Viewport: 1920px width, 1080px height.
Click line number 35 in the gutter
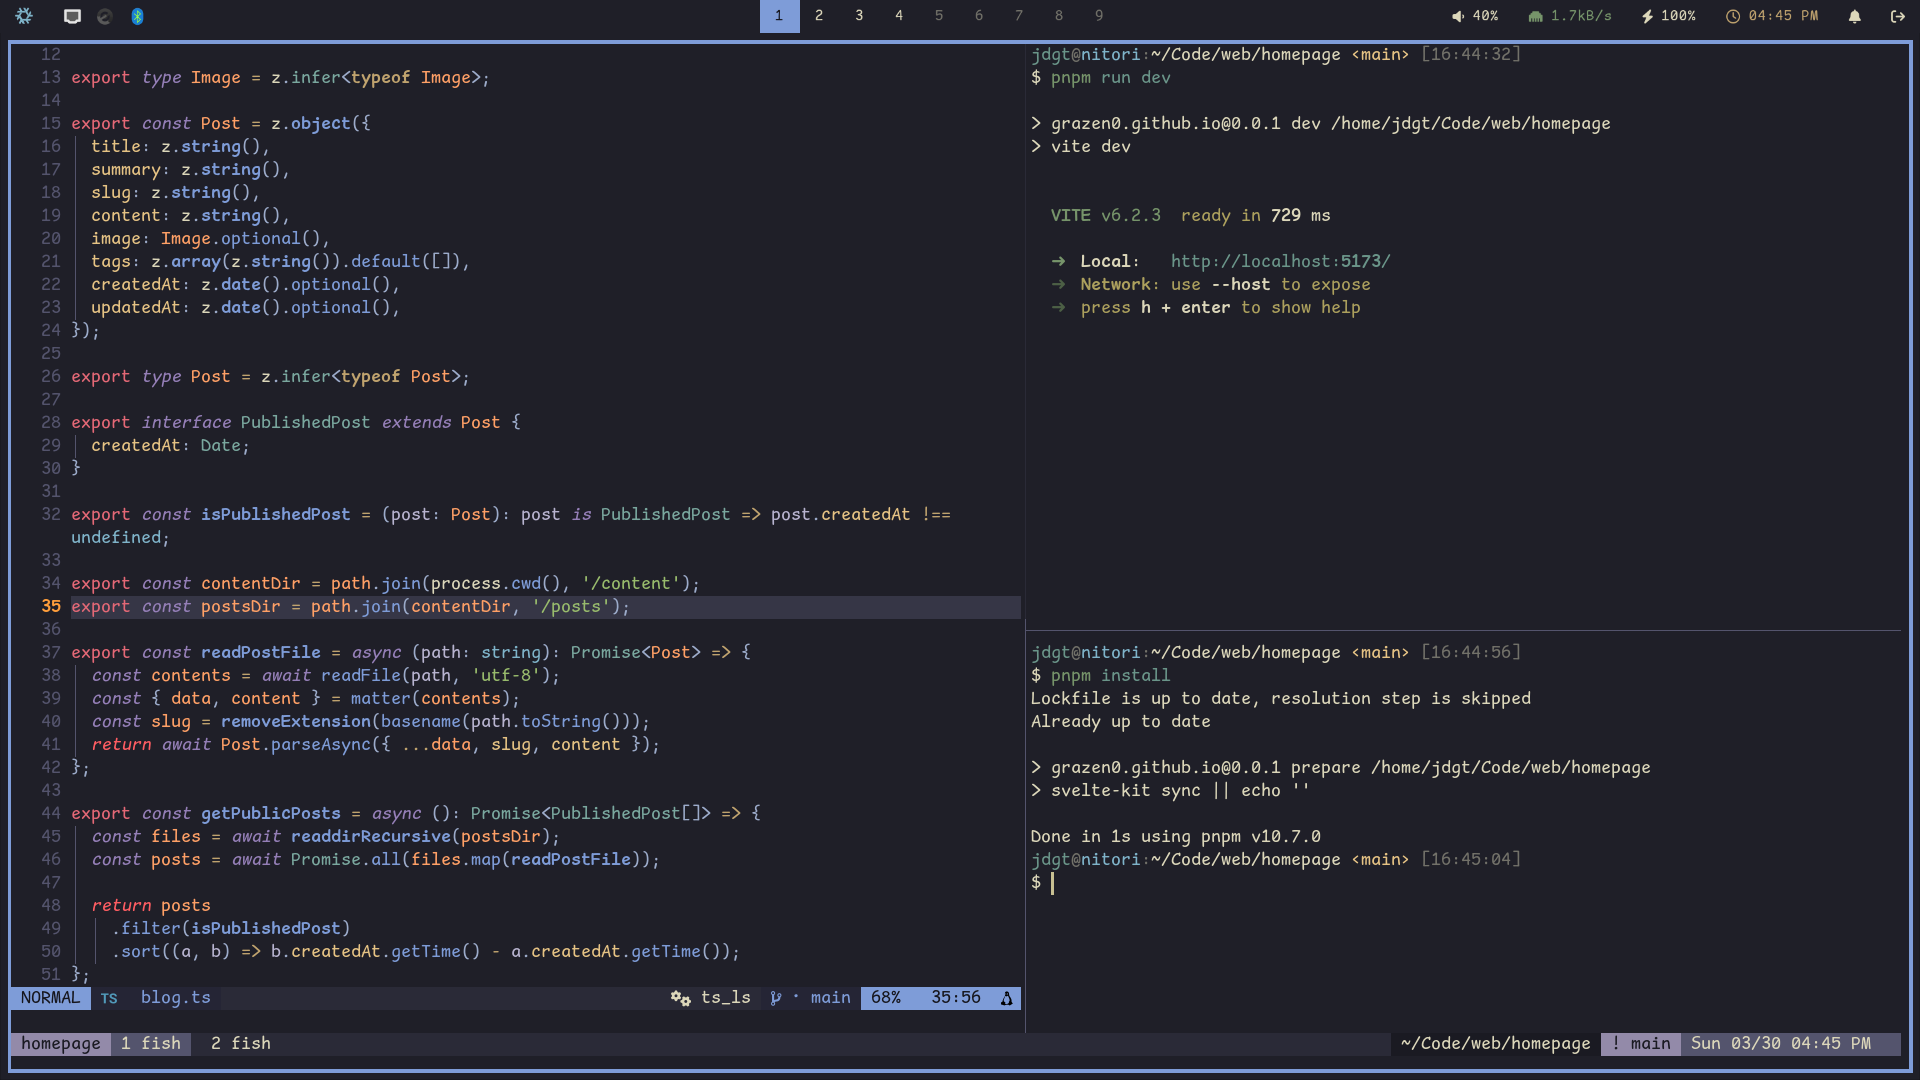51,606
